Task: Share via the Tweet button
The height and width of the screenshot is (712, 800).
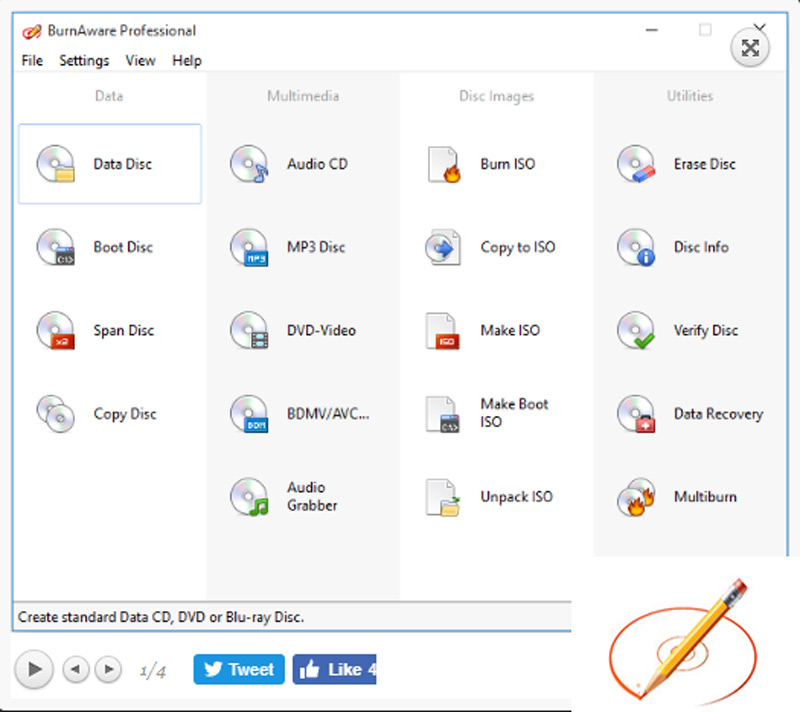Action: (x=239, y=669)
